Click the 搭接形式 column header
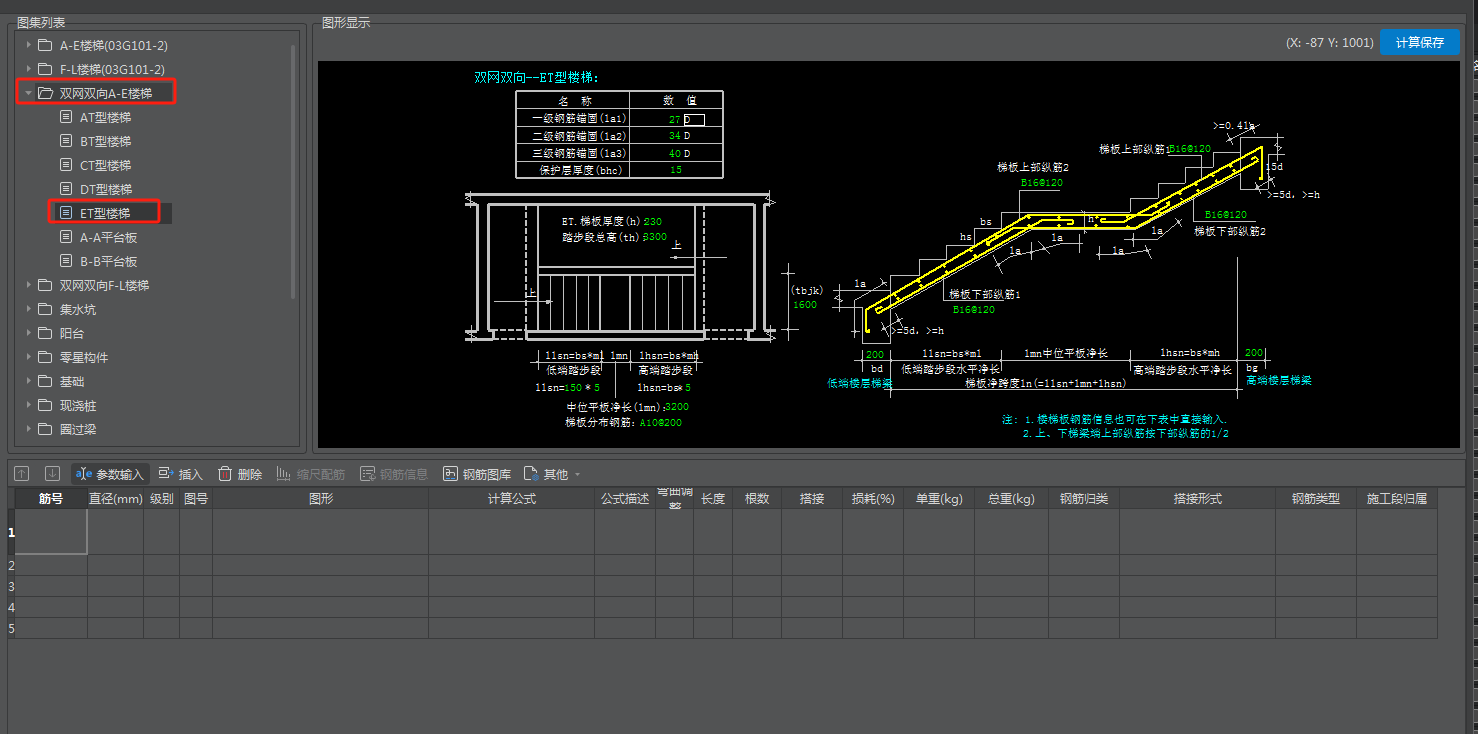Screen dimensions: 1478x734 [x=1197, y=498]
